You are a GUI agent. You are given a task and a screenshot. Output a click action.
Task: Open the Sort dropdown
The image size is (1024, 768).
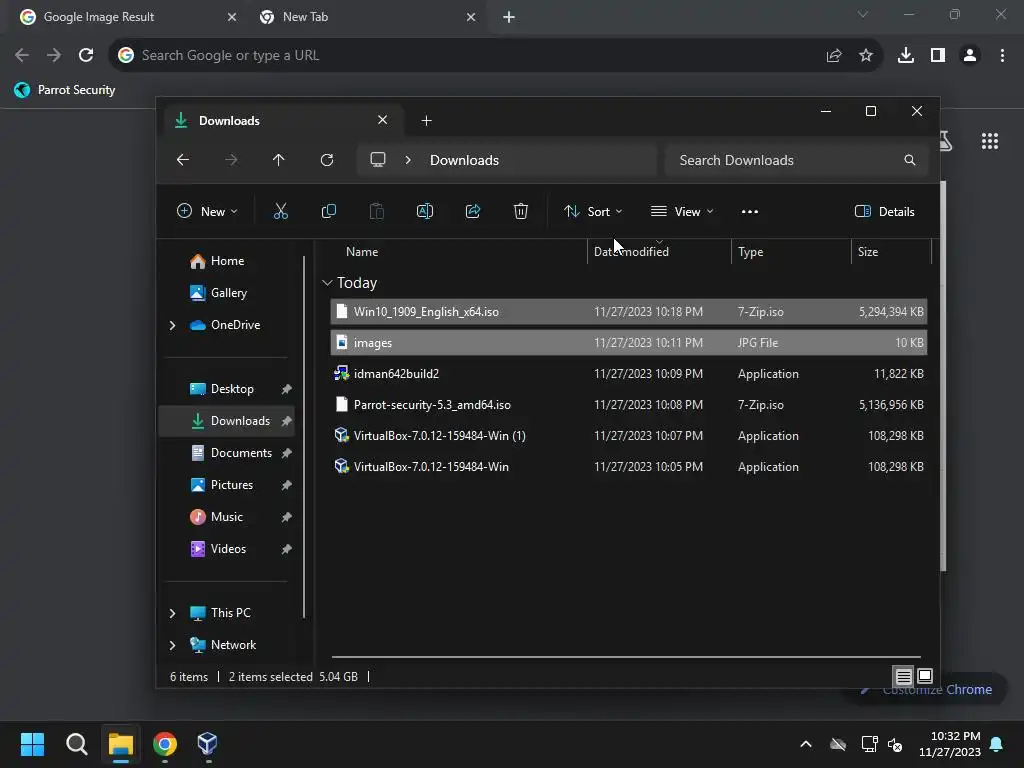click(593, 212)
